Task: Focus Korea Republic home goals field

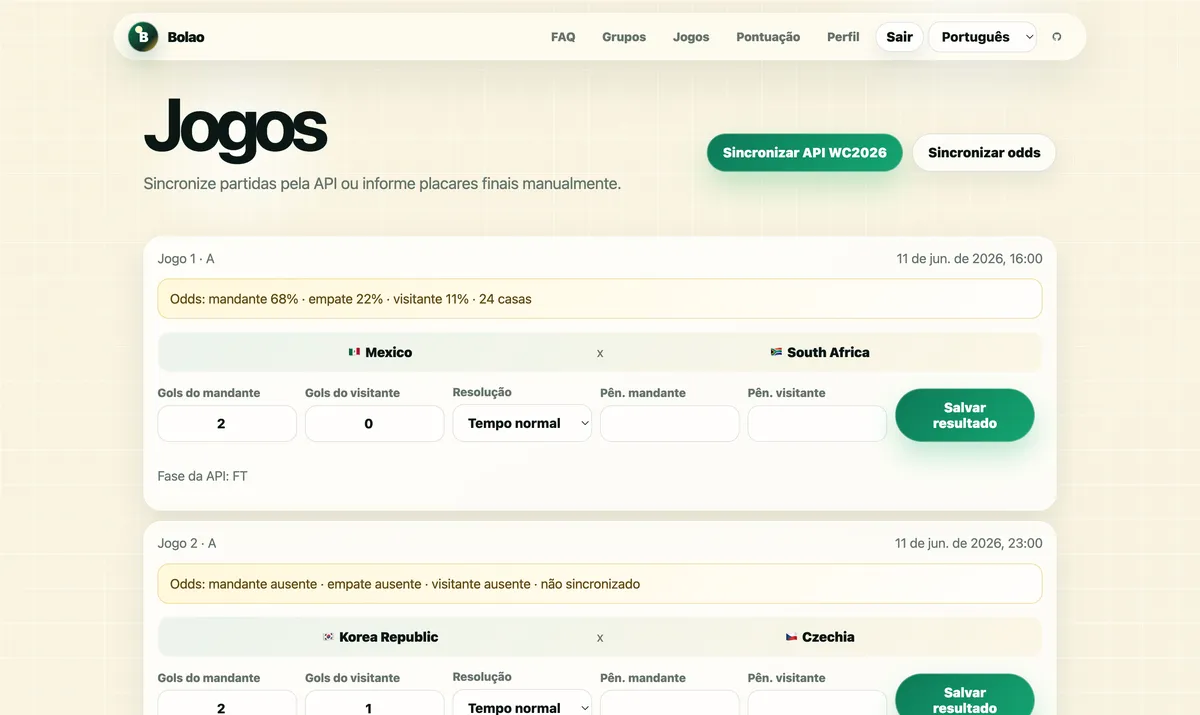Action: pos(227,703)
